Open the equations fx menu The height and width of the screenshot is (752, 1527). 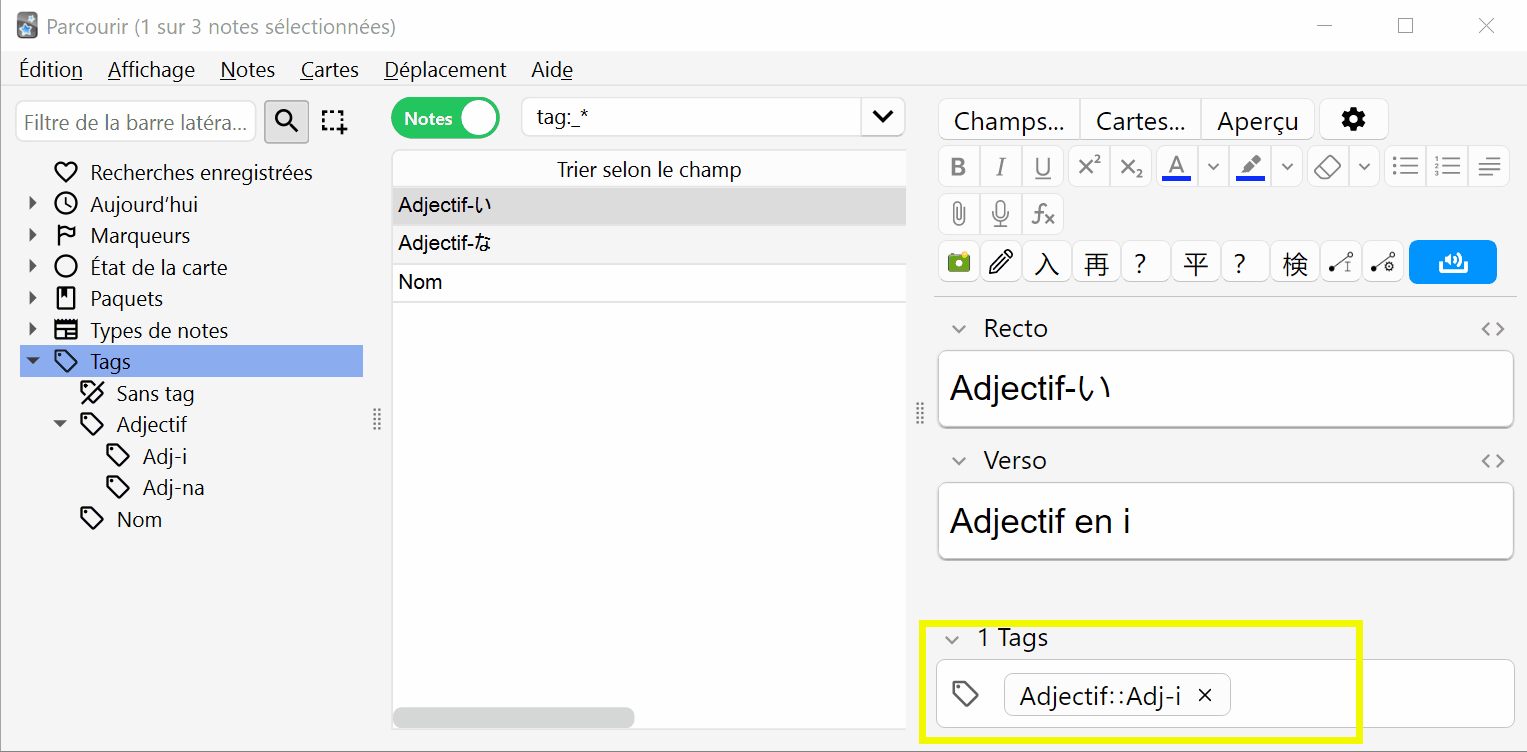coord(1043,214)
